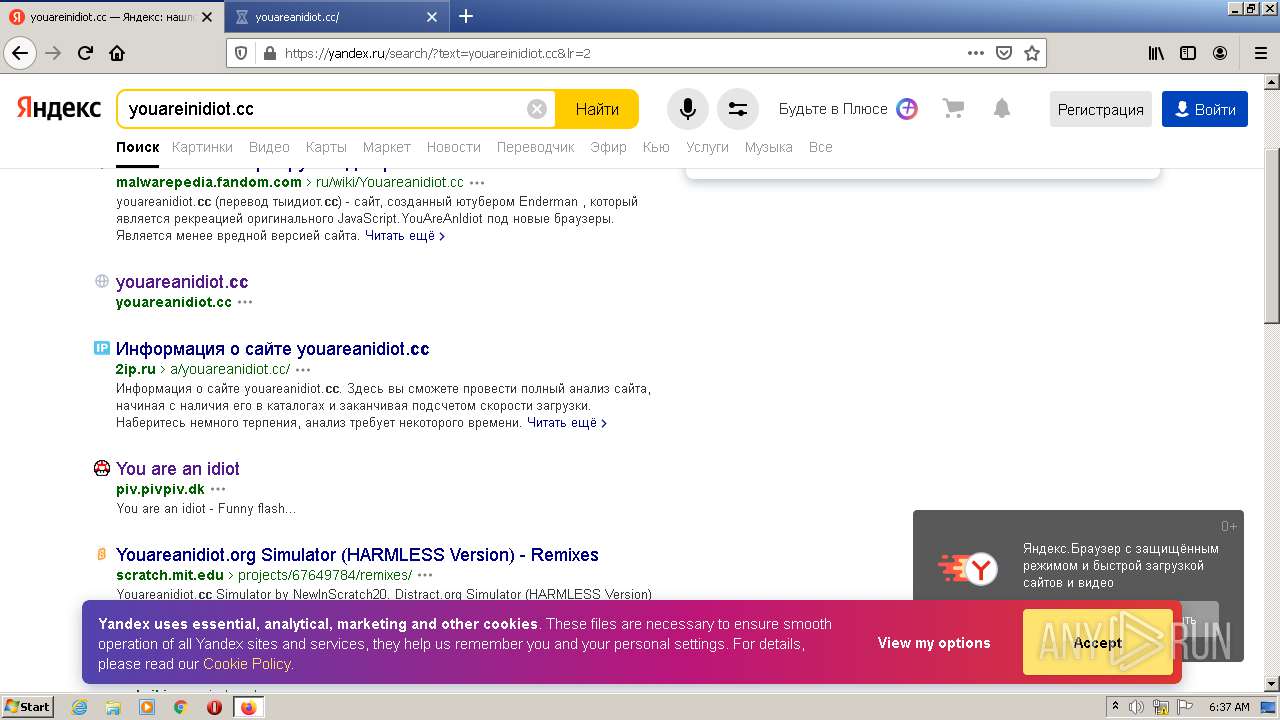The width and height of the screenshot is (1280, 720).
Task: Reload the page with the refresh icon
Action: 85,53
